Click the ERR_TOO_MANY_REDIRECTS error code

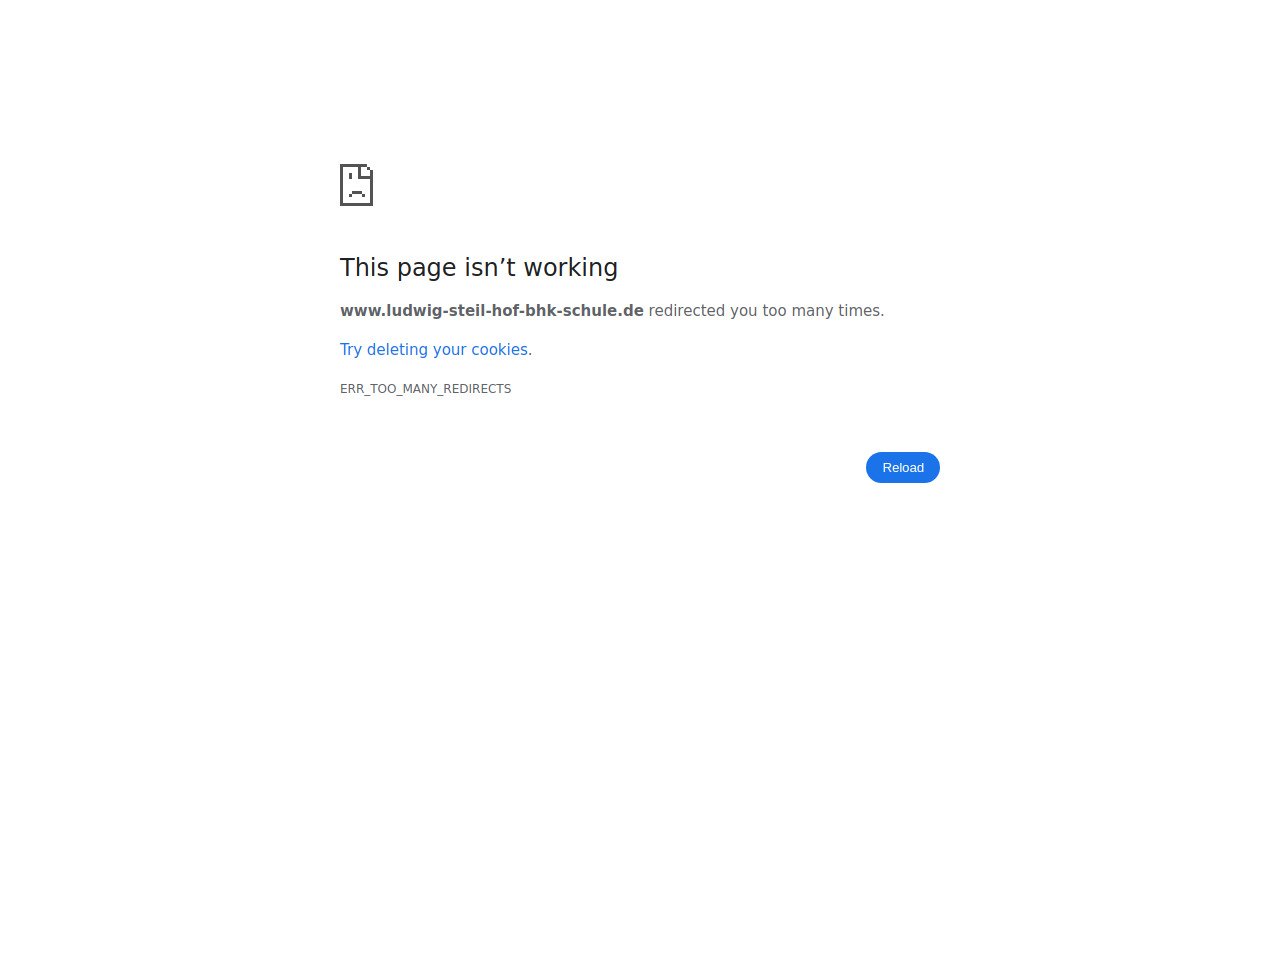(x=425, y=389)
